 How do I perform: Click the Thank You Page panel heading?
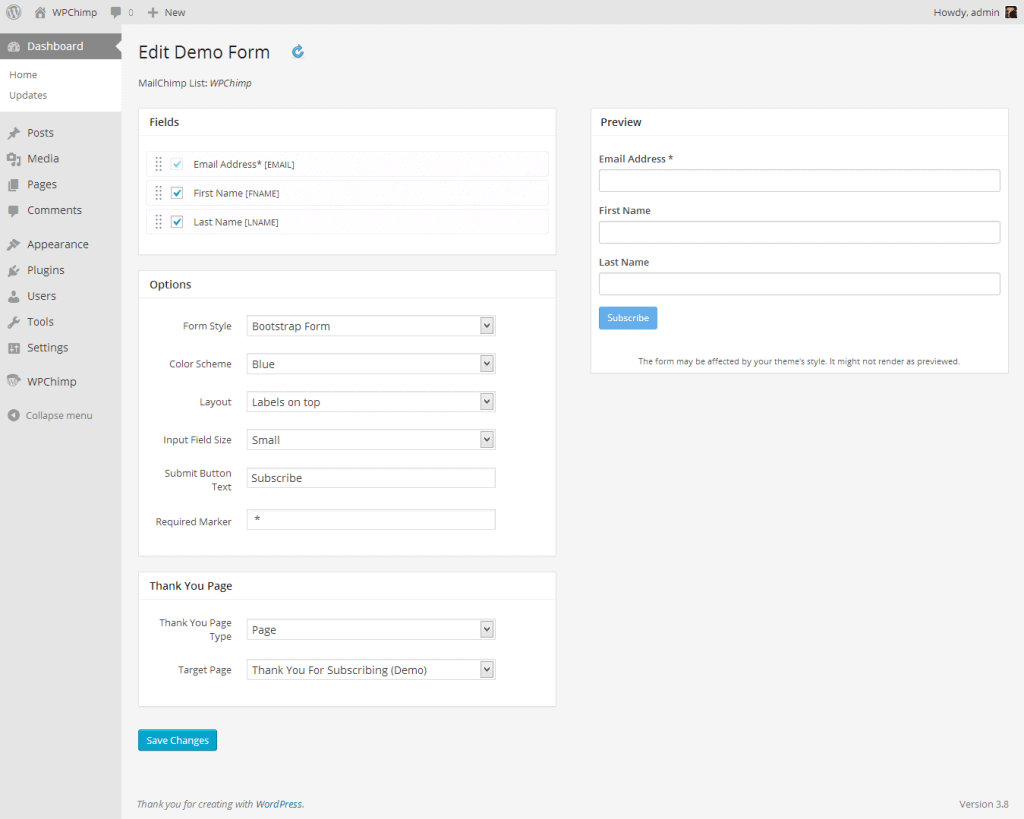[191, 586]
